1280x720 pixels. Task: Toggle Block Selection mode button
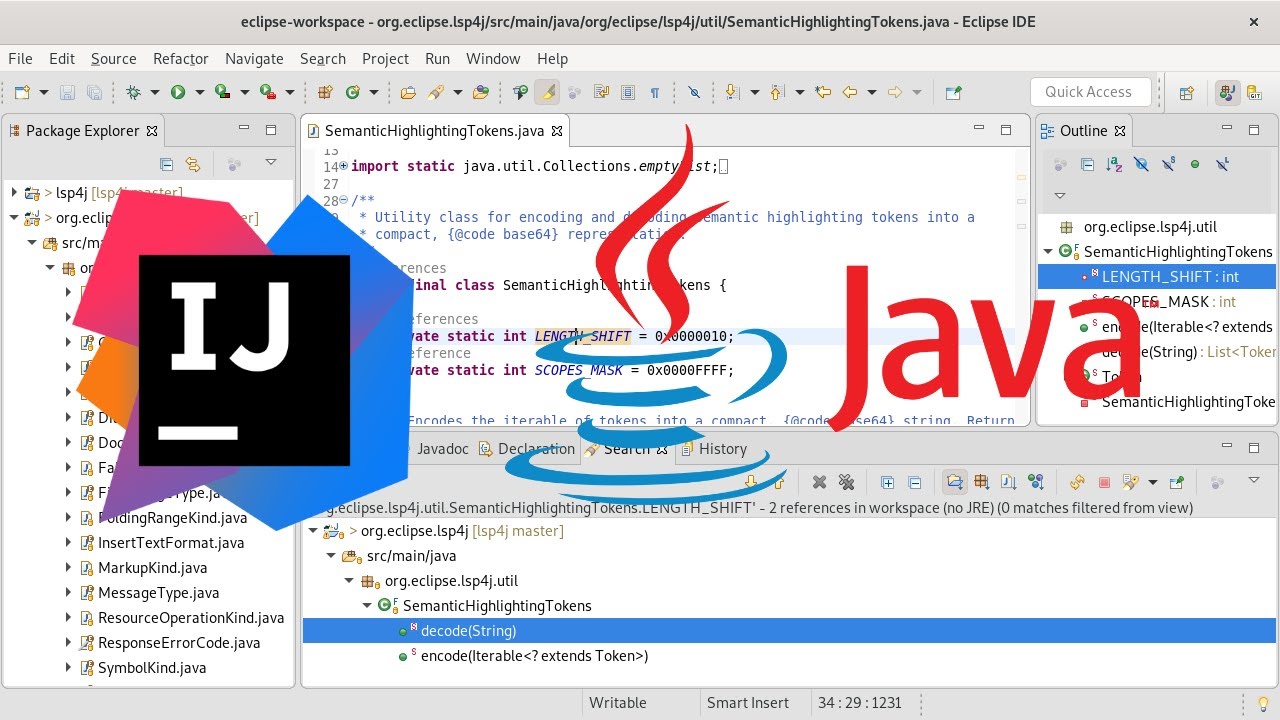point(628,92)
